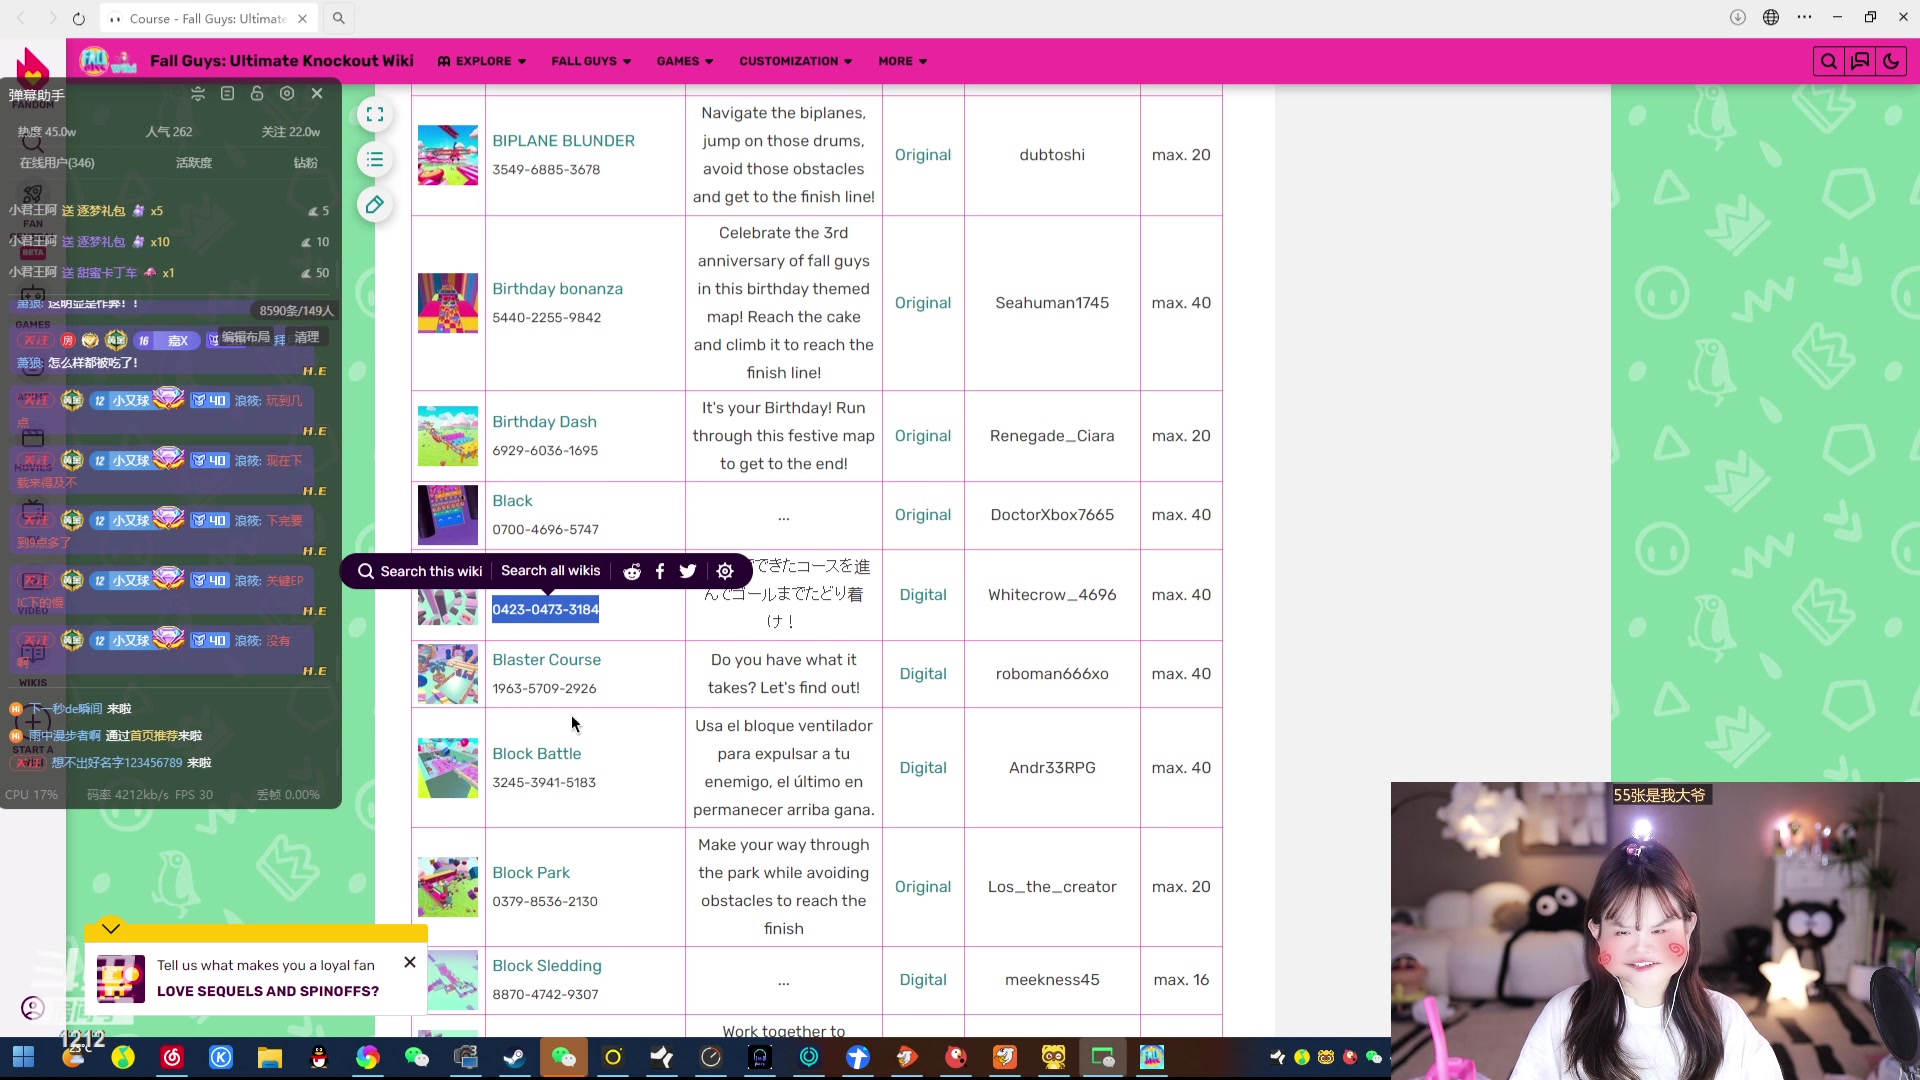
Task: Open the BIPLANE BLUNDER course link
Action: (x=563, y=141)
